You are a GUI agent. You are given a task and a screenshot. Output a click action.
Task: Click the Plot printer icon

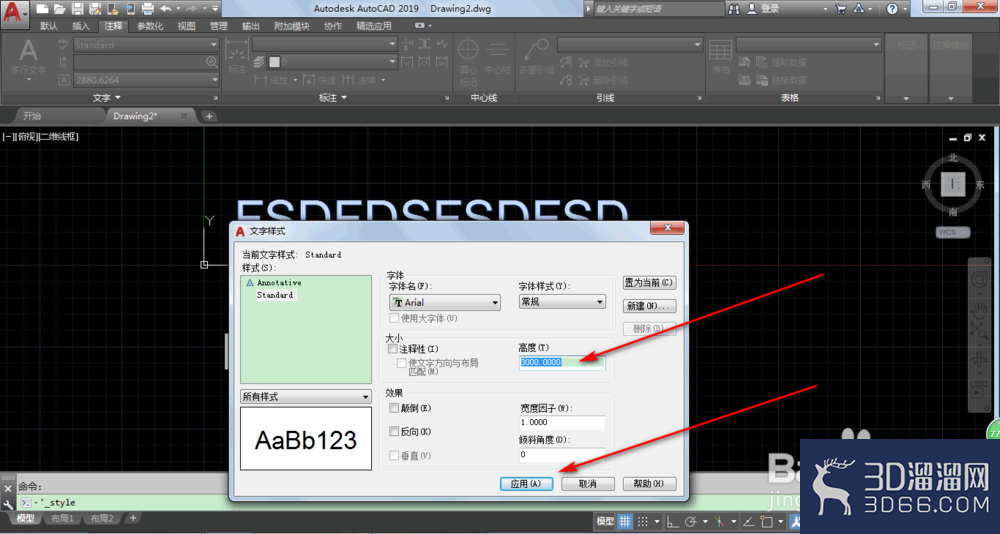(148, 9)
